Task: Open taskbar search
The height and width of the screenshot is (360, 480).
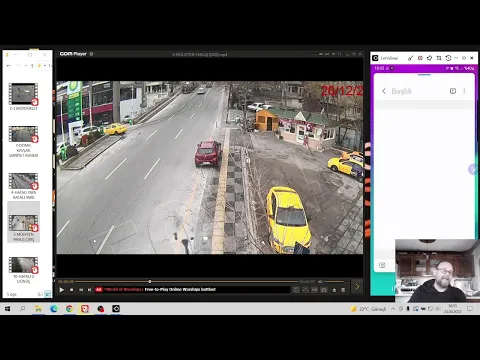Action: (22, 309)
